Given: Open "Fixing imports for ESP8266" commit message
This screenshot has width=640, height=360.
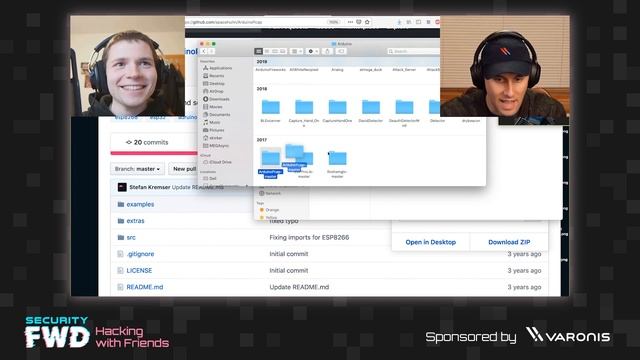Looking at the screenshot, I should click(309, 238).
